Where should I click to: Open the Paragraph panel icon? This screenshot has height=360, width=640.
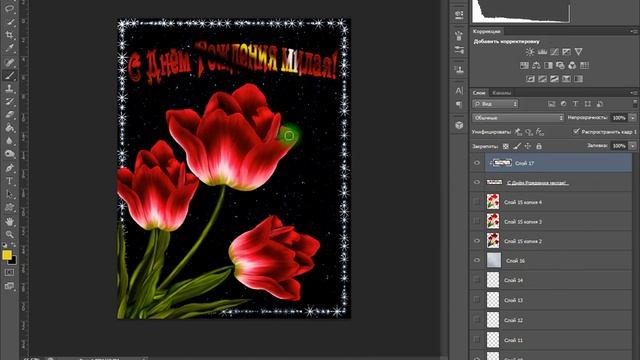(x=459, y=105)
